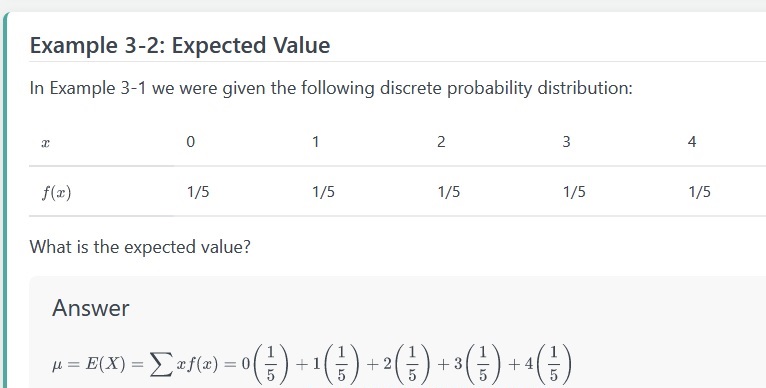Click the 1/5 probability under x equals 1

click(x=323, y=192)
